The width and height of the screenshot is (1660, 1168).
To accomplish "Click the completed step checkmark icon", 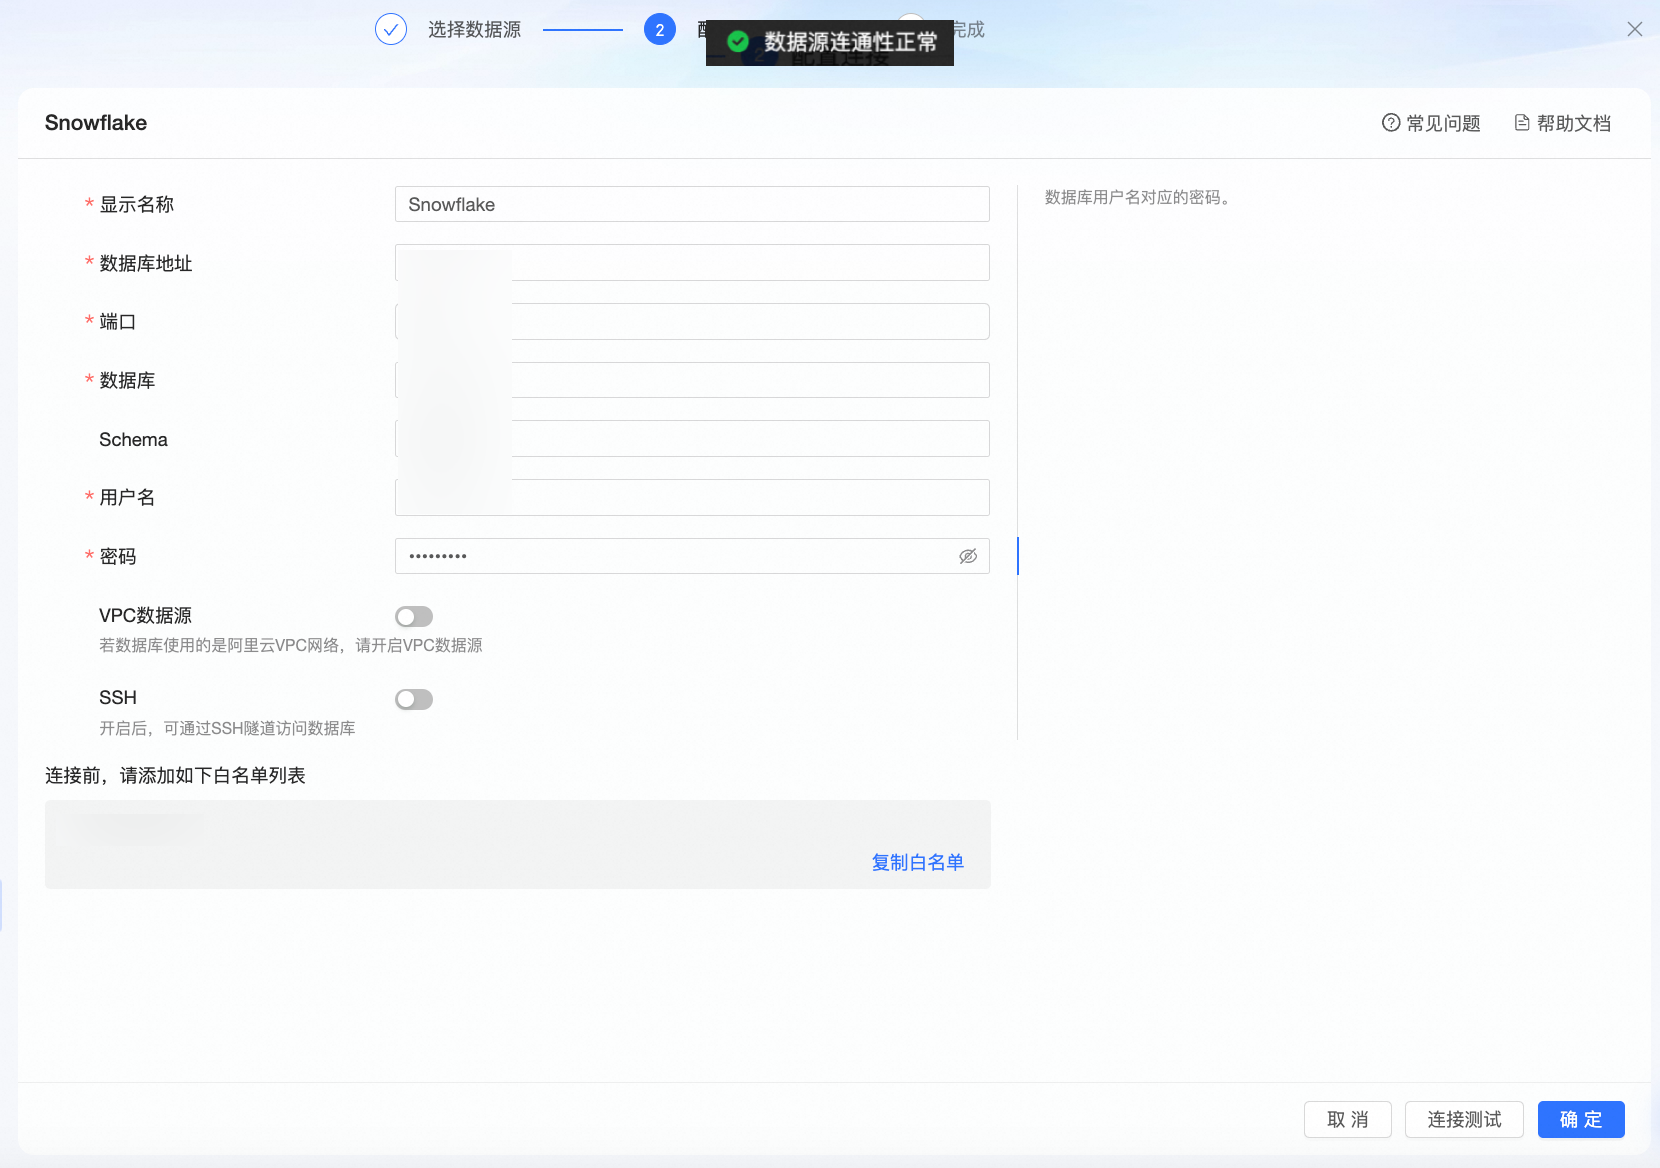I will pos(391,30).
